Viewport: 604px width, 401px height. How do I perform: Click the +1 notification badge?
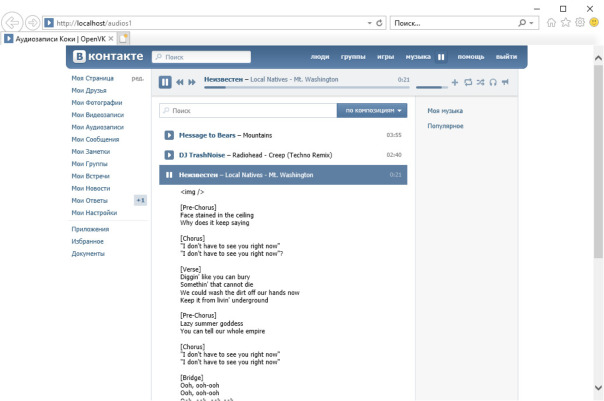[x=140, y=200]
